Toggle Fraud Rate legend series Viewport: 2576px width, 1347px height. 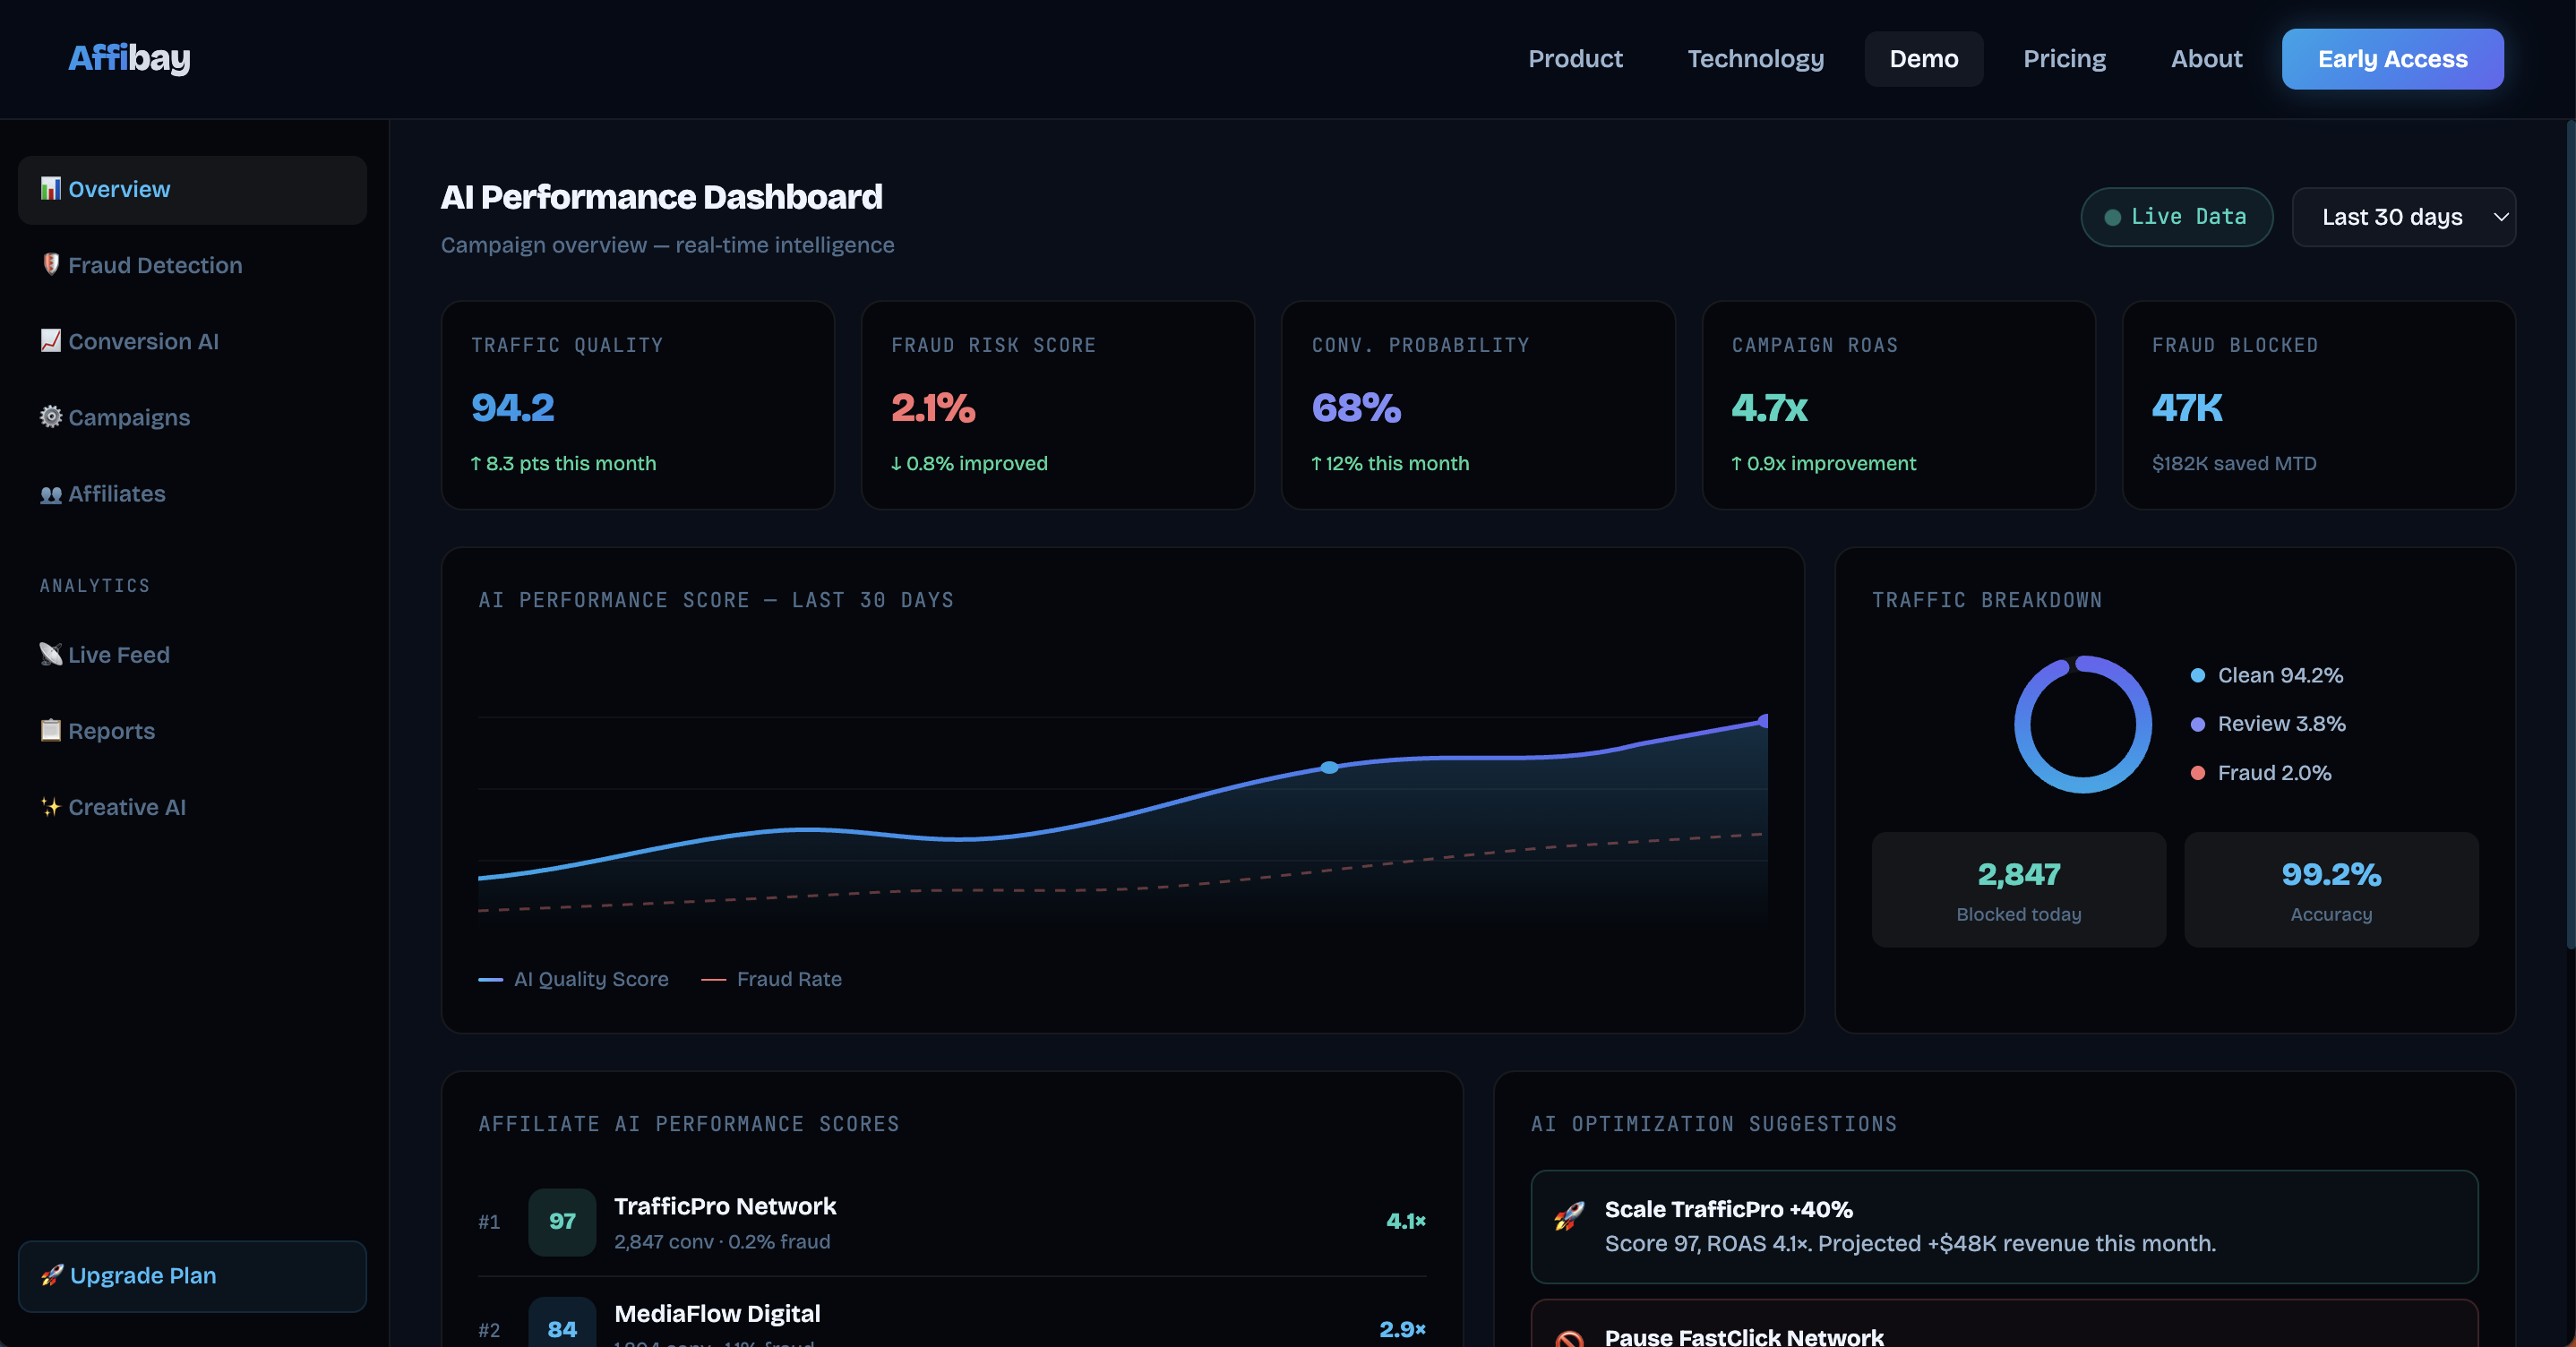(772, 979)
